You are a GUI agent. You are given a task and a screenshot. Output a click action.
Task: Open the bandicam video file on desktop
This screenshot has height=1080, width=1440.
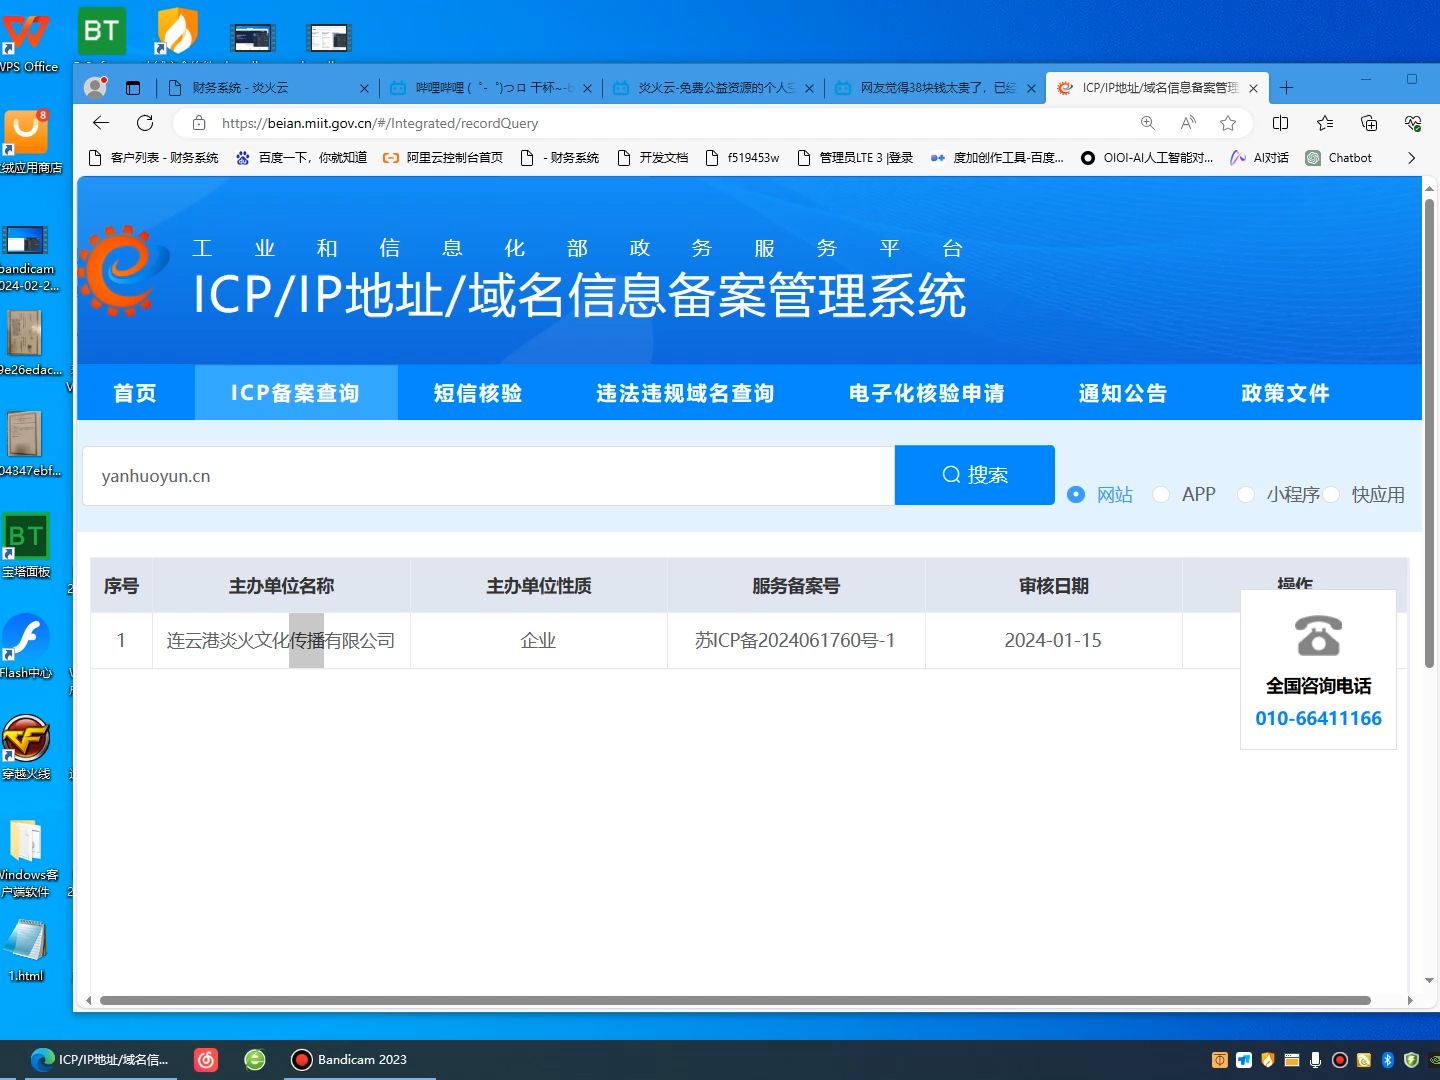point(26,258)
